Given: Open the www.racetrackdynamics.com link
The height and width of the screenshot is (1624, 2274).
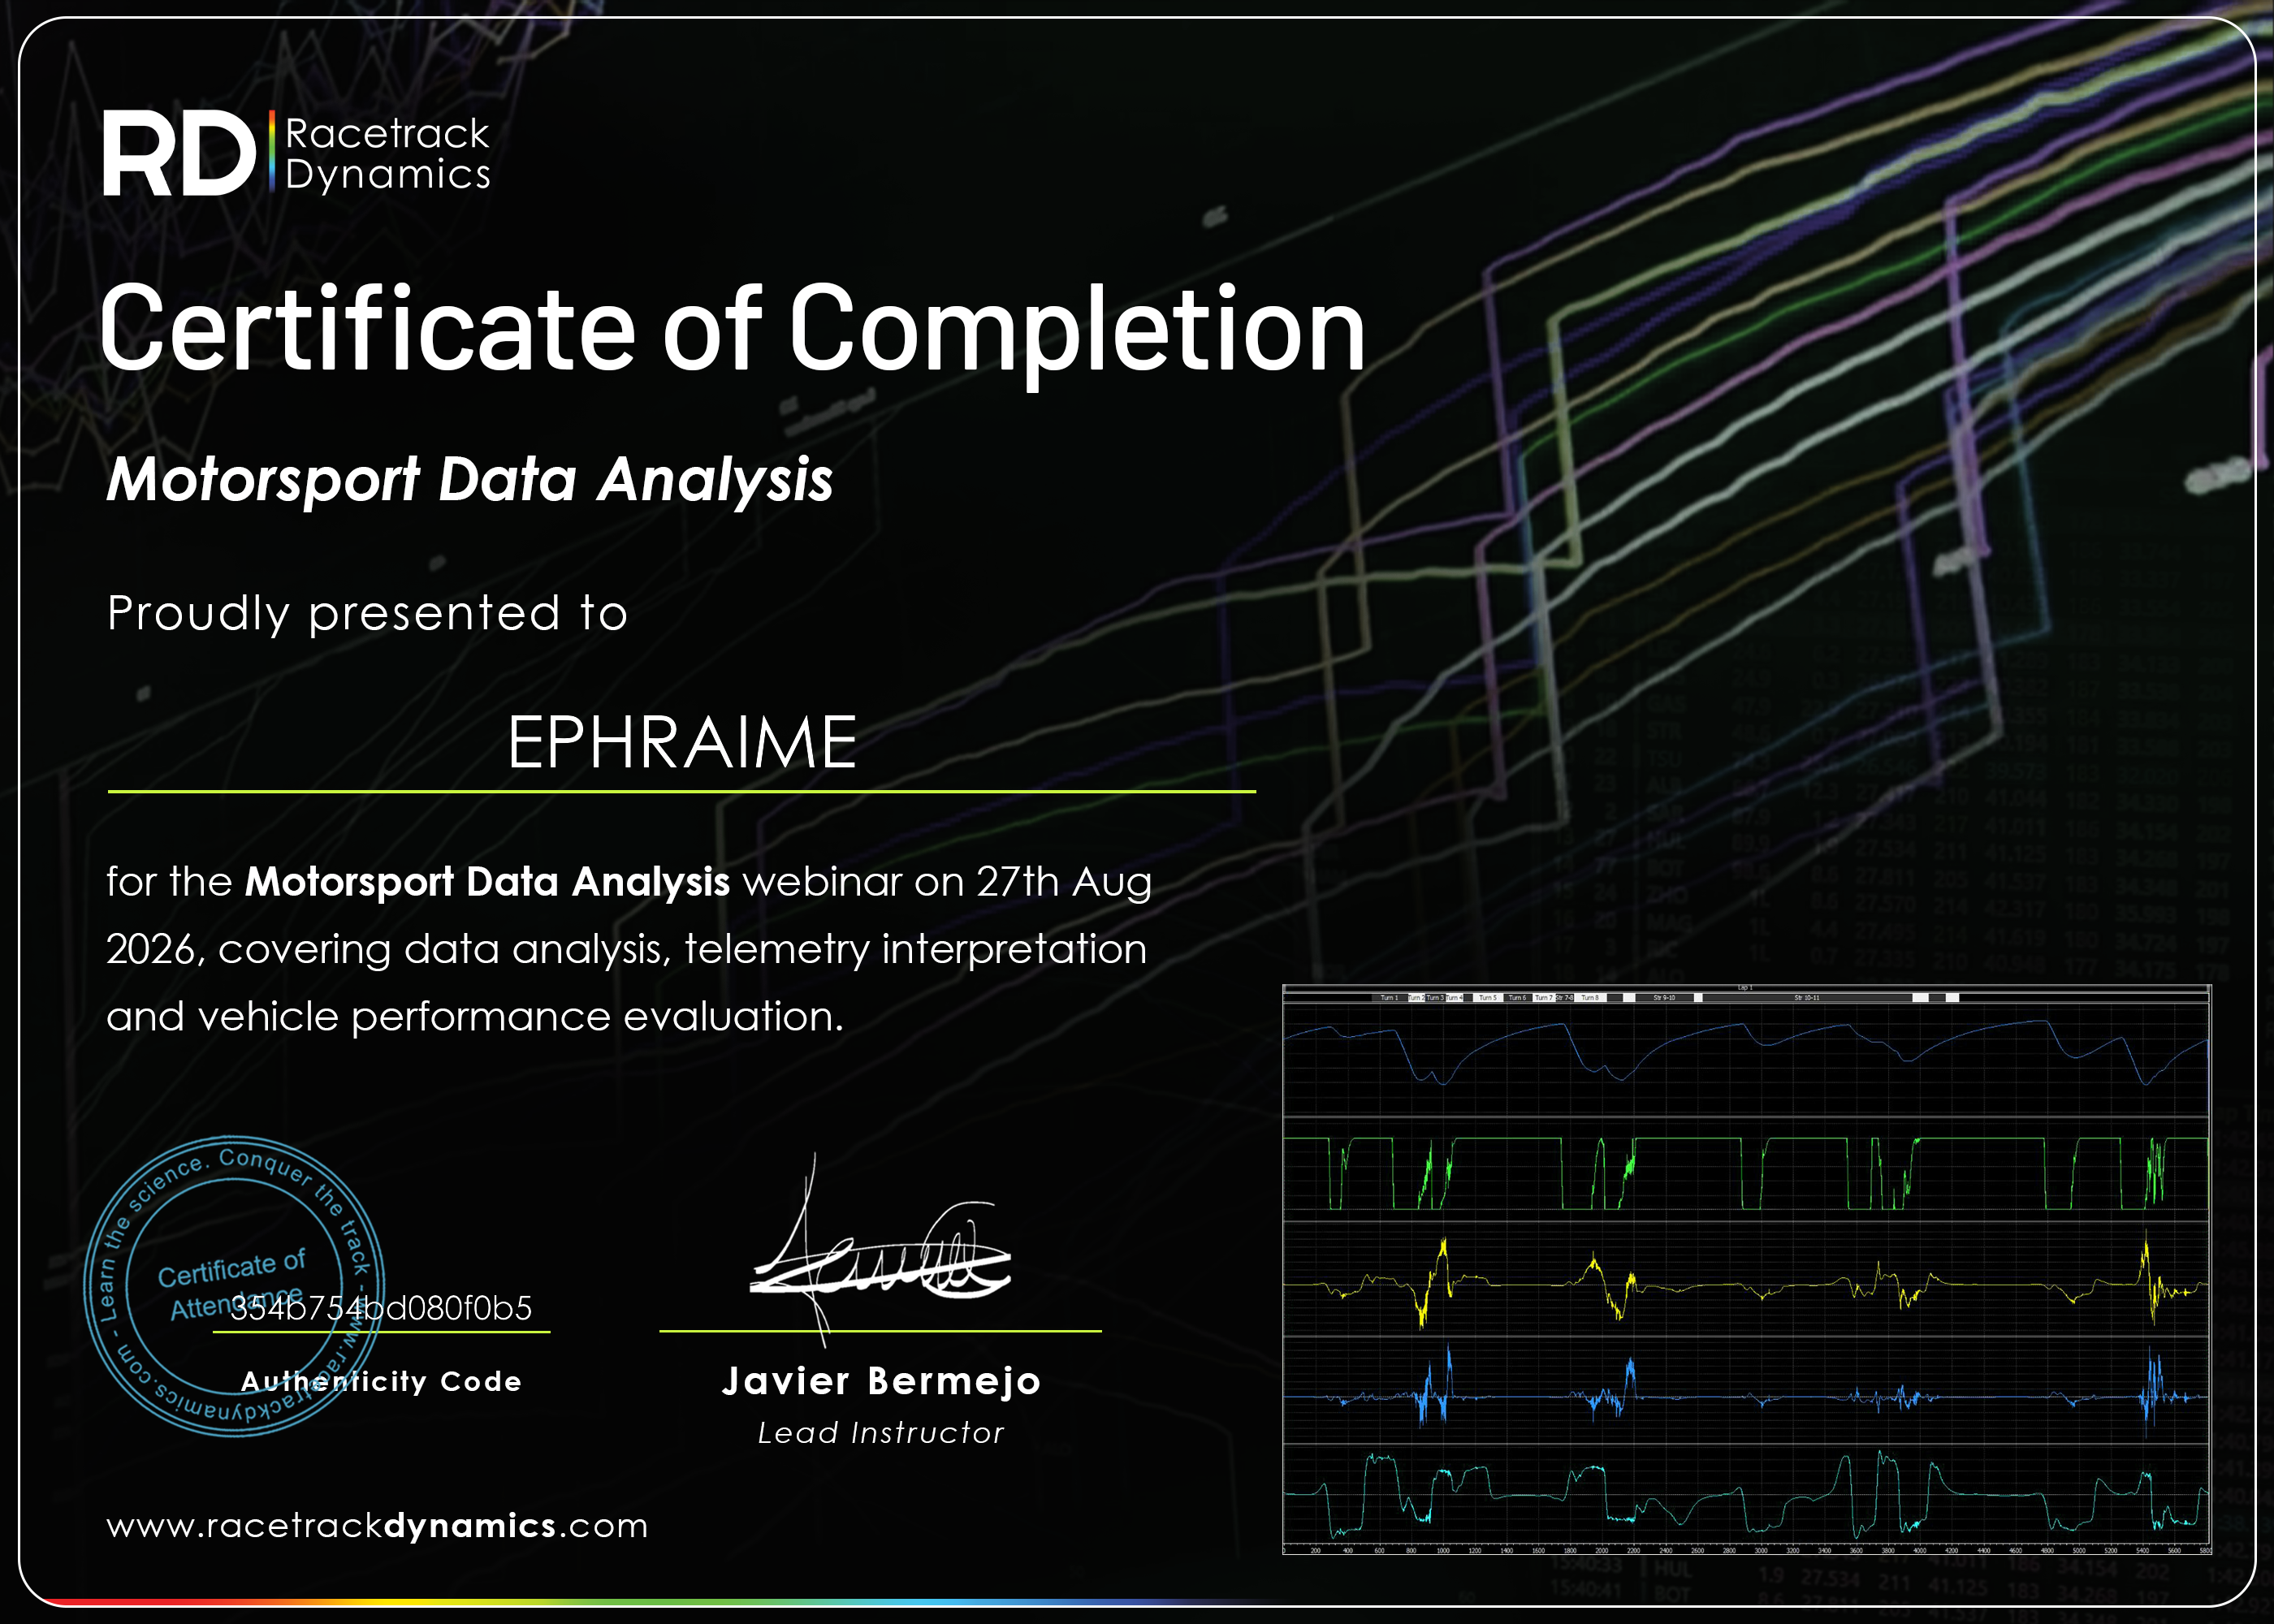Looking at the screenshot, I should point(377,1526).
